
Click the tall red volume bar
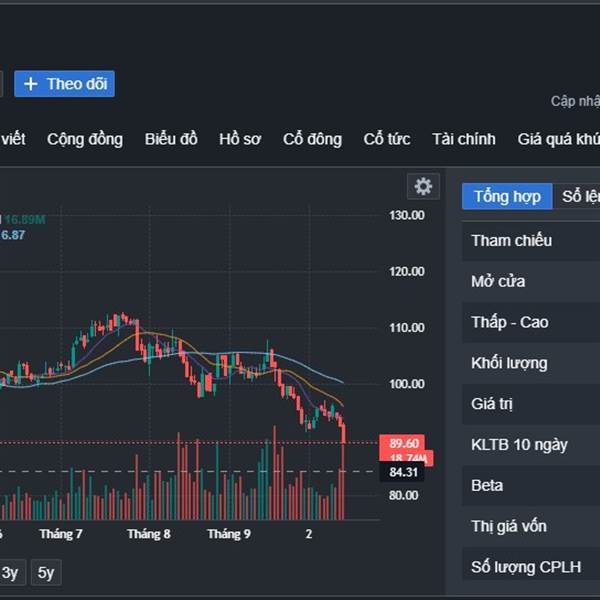tap(343, 480)
